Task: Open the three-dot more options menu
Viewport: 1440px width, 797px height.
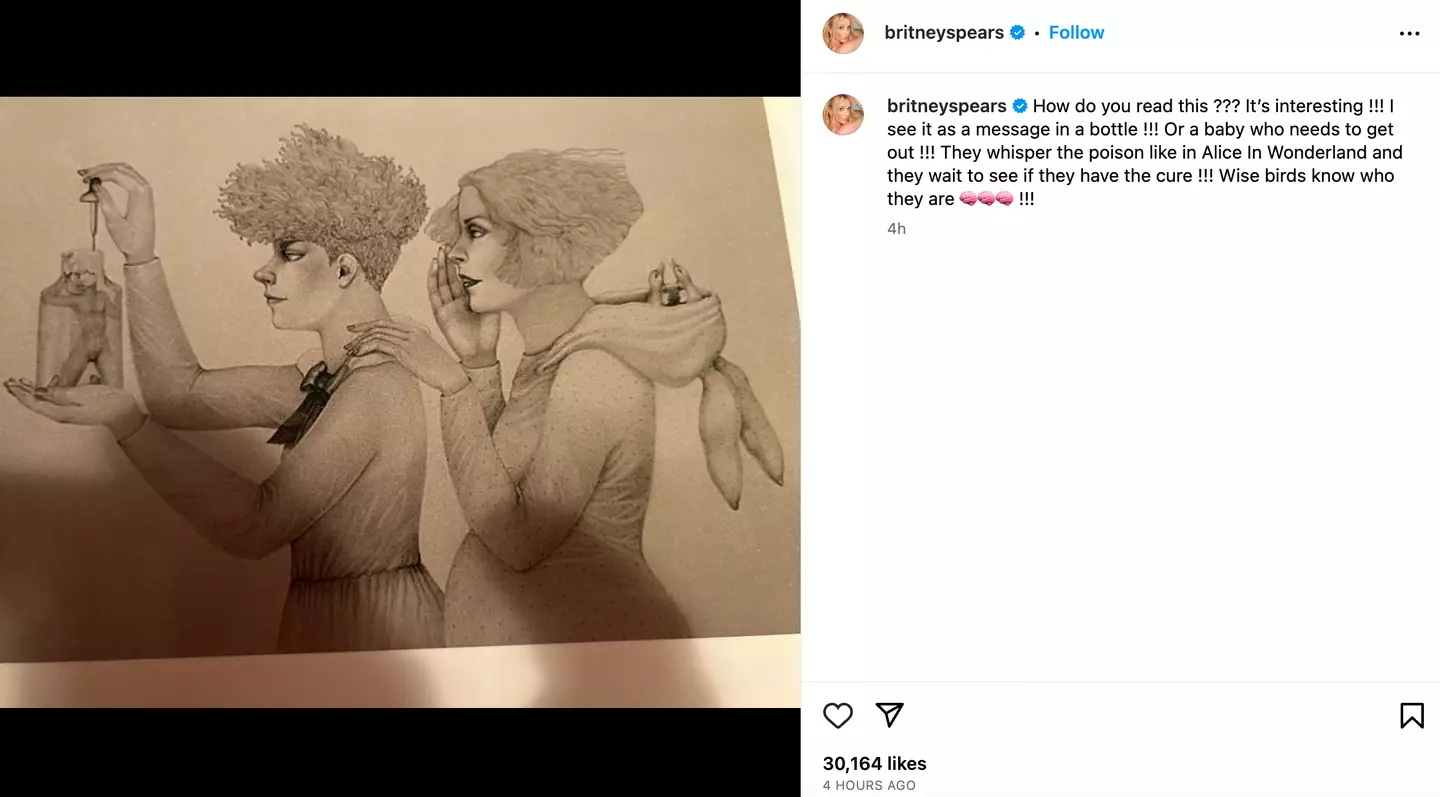Action: tap(1409, 34)
